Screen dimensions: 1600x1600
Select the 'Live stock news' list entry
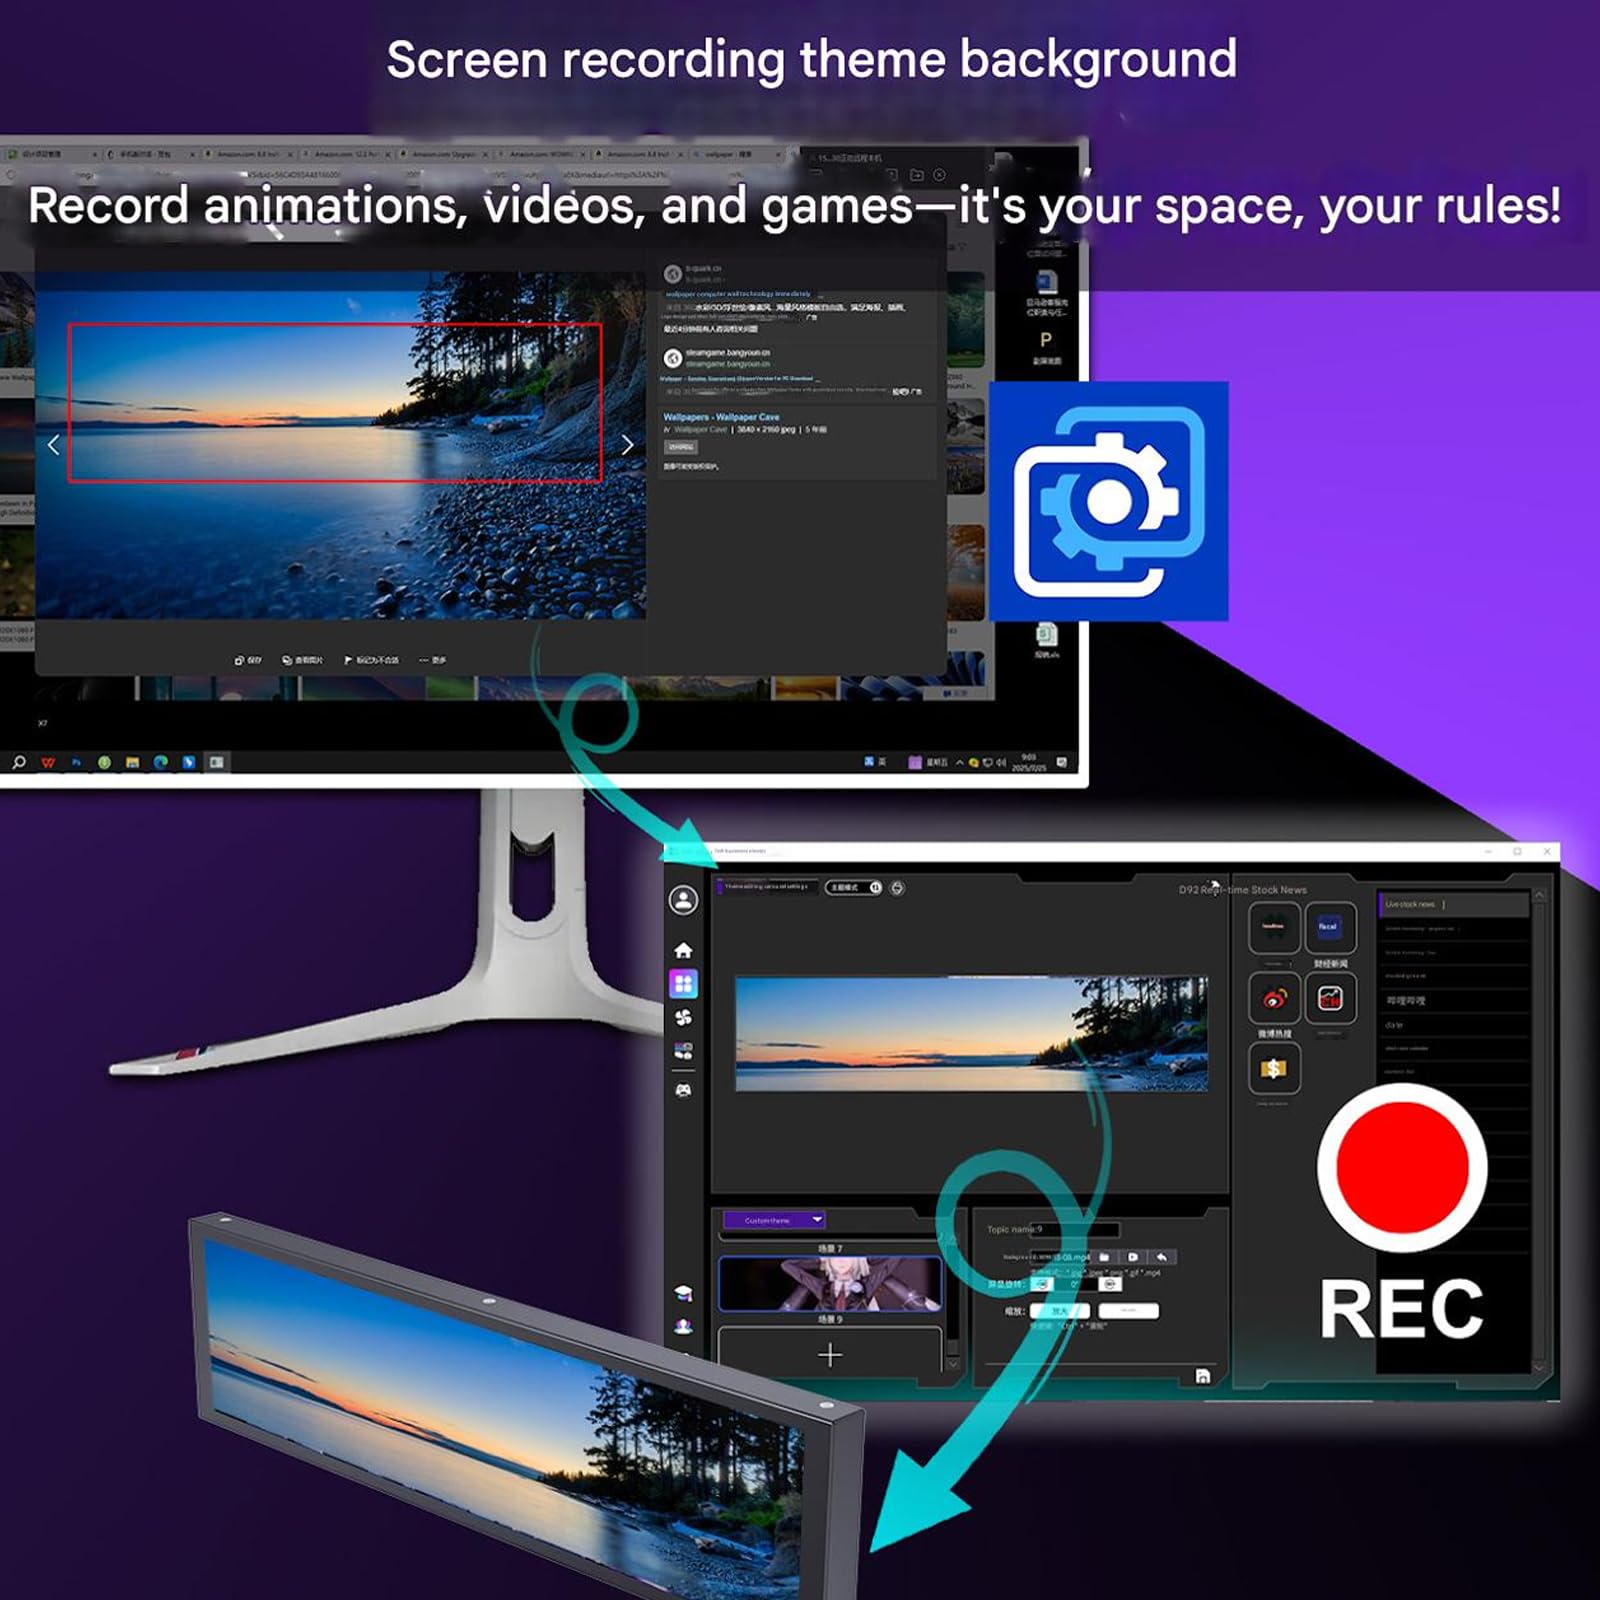(x=1454, y=904)
